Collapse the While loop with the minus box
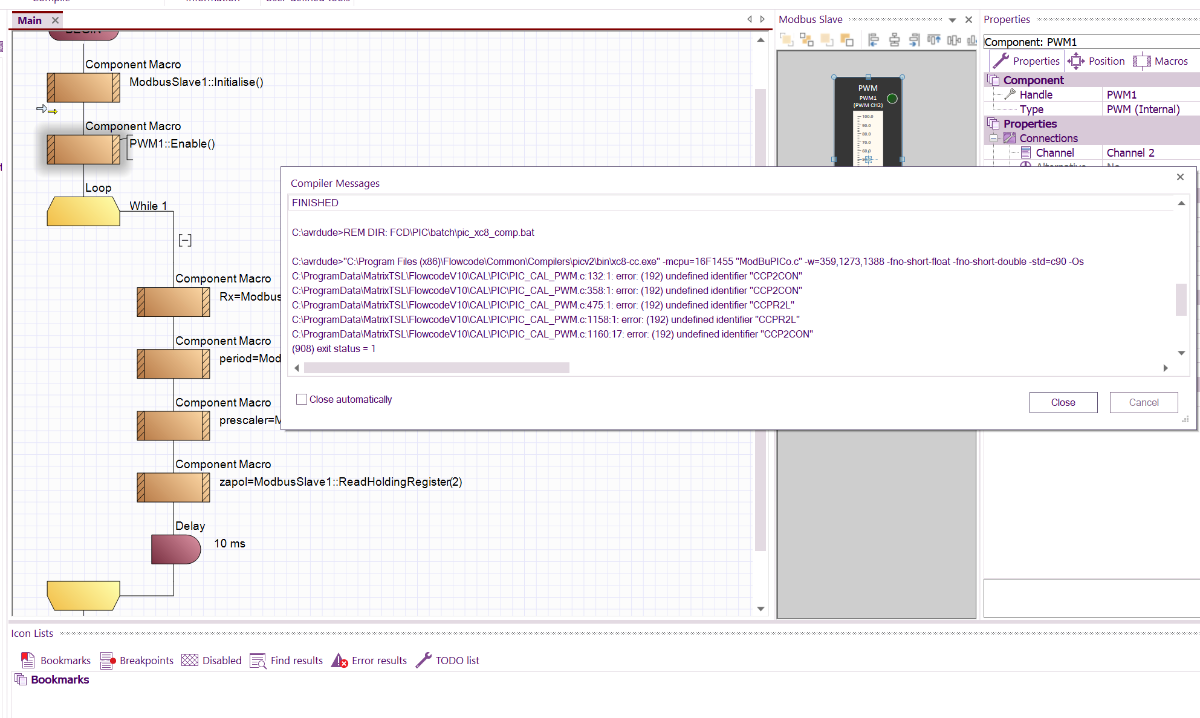 [x=184, y=240]
